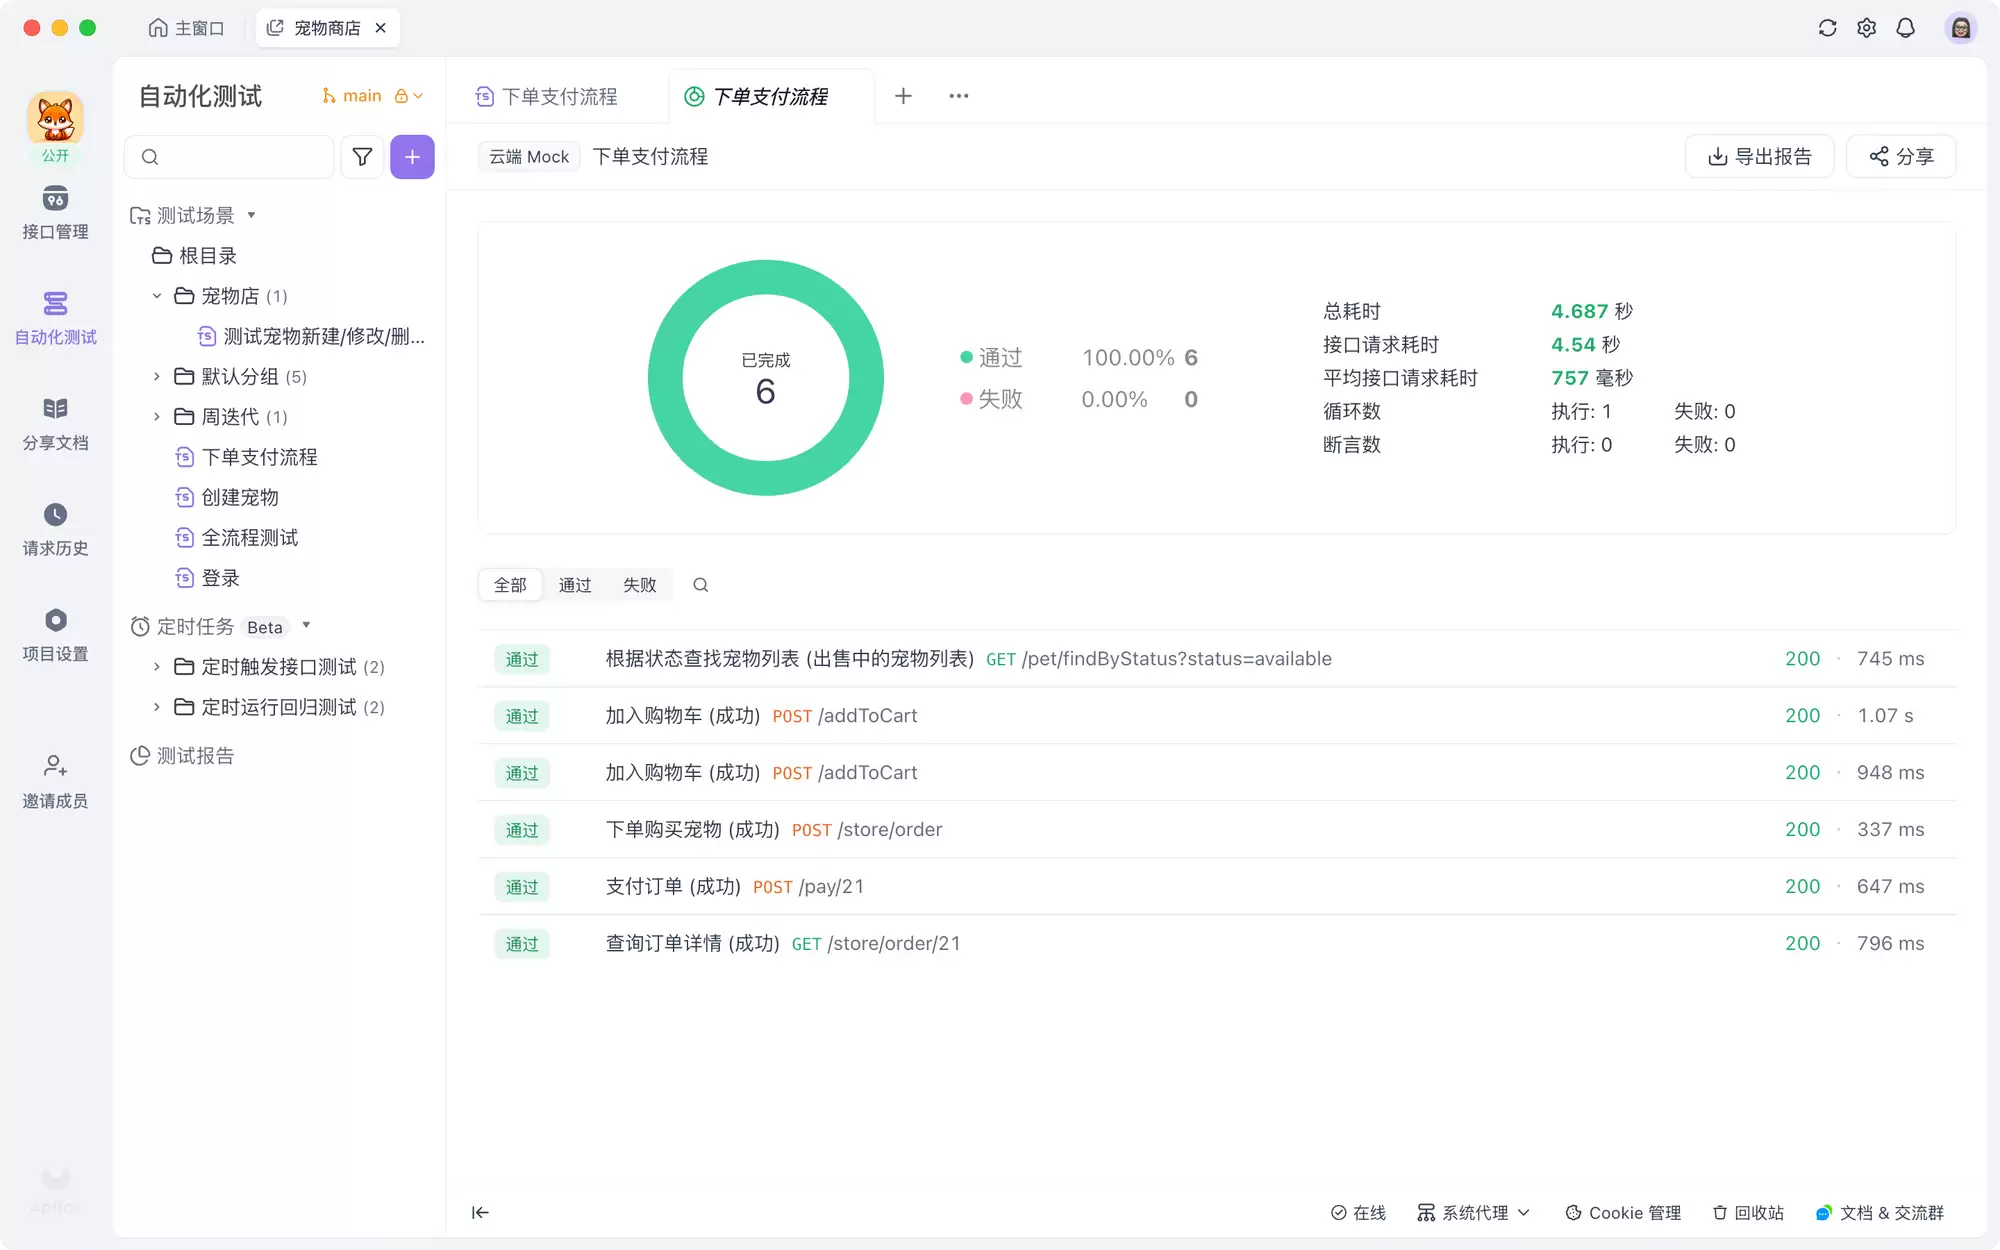The width and height of the screenshot is (2000, 1250).
Task: Open the lock permission dropdown
Action: (x=408, y=96)
